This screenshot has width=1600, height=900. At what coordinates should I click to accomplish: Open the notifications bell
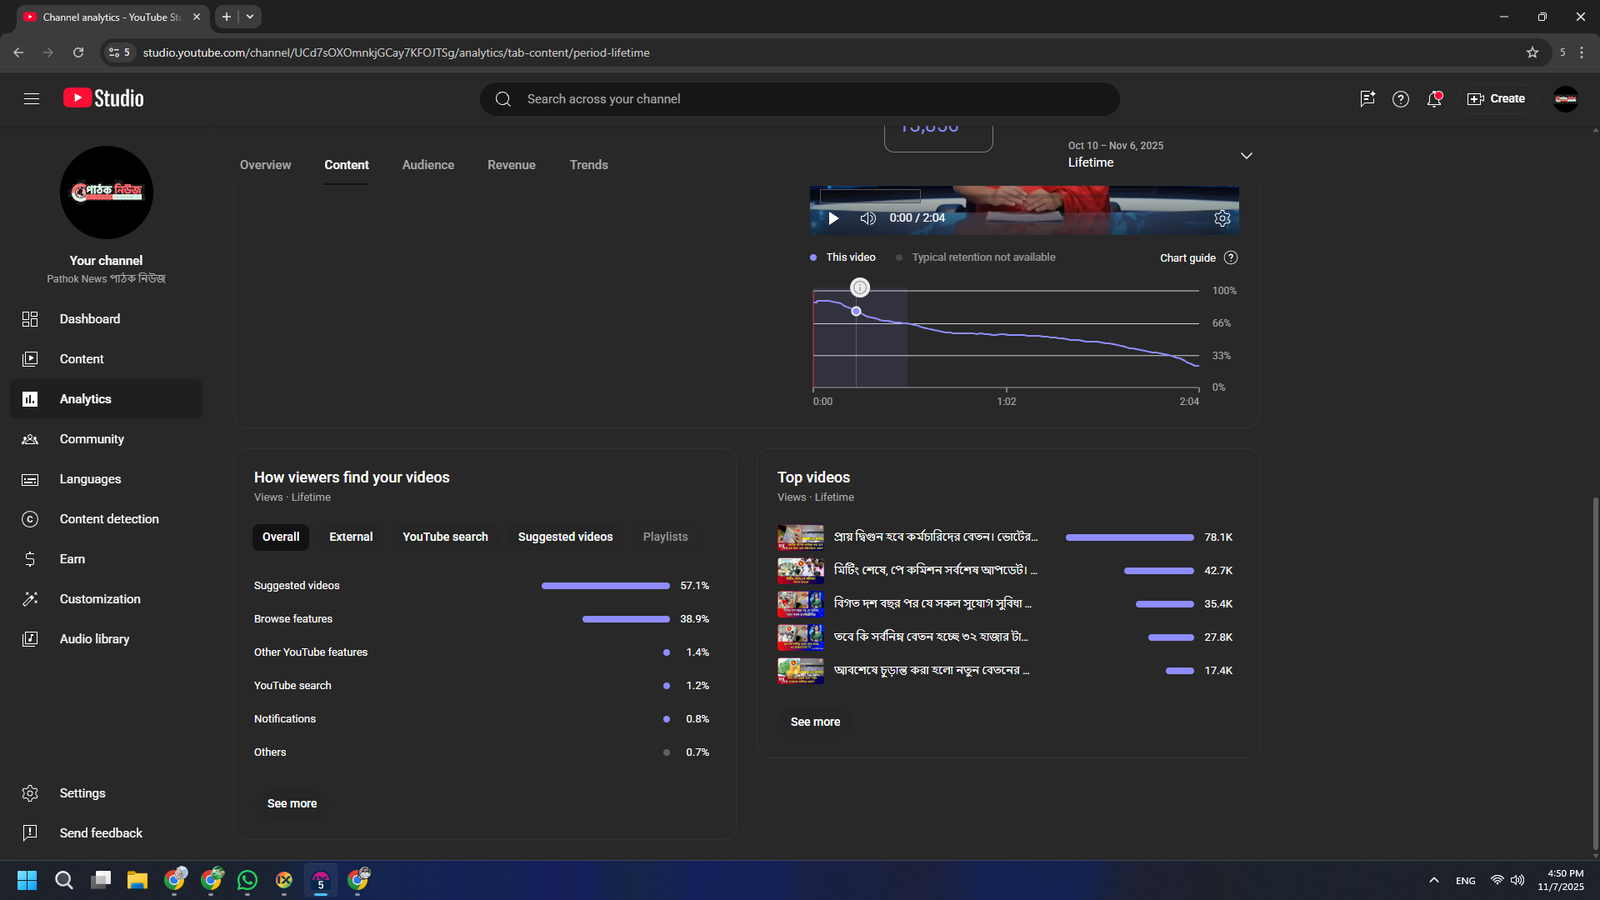[1434, 99]
